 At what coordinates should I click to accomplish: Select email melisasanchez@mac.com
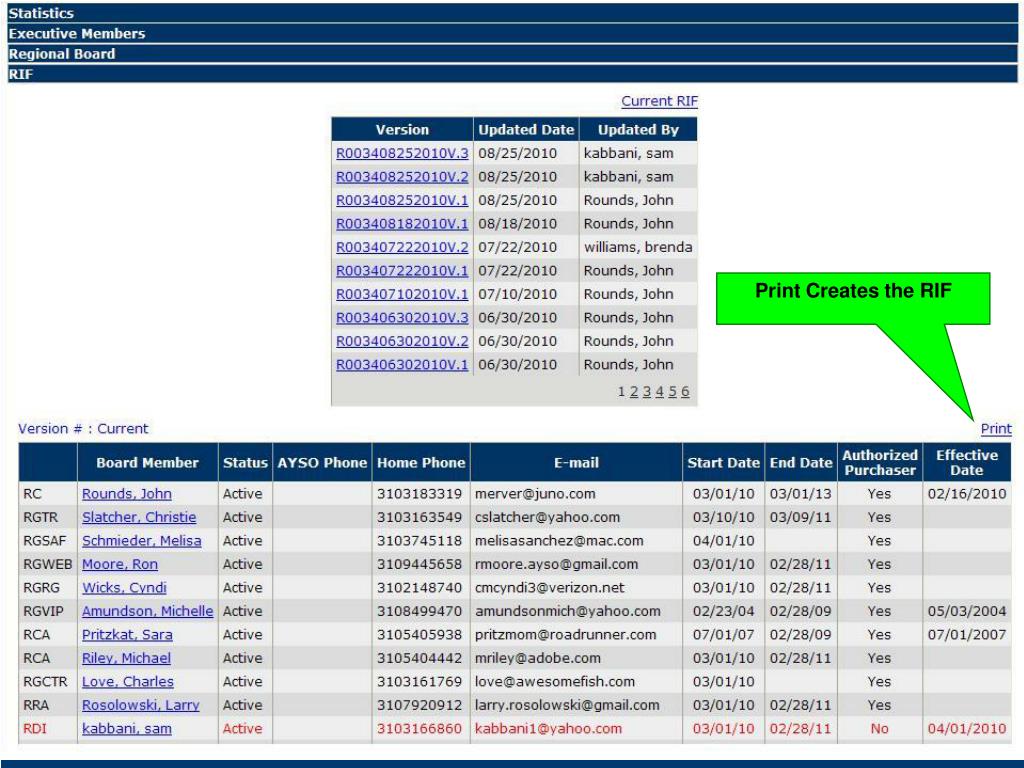[559, 541]
